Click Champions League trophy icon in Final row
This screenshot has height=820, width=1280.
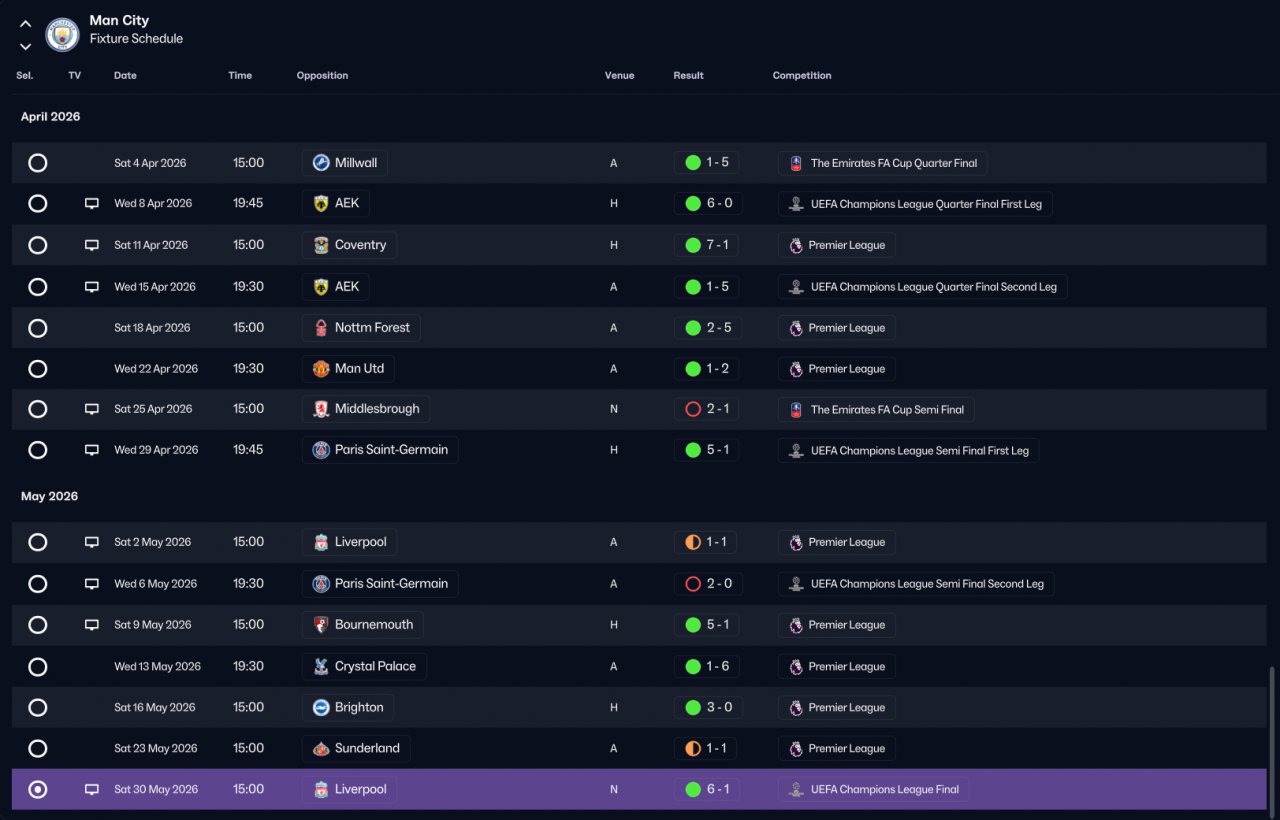(x=796, y=790)
